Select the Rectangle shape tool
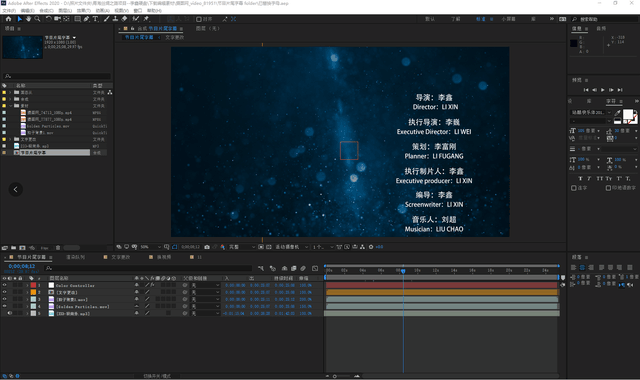The height and width of the screenshot is (380, 640). tap(77, 19)
